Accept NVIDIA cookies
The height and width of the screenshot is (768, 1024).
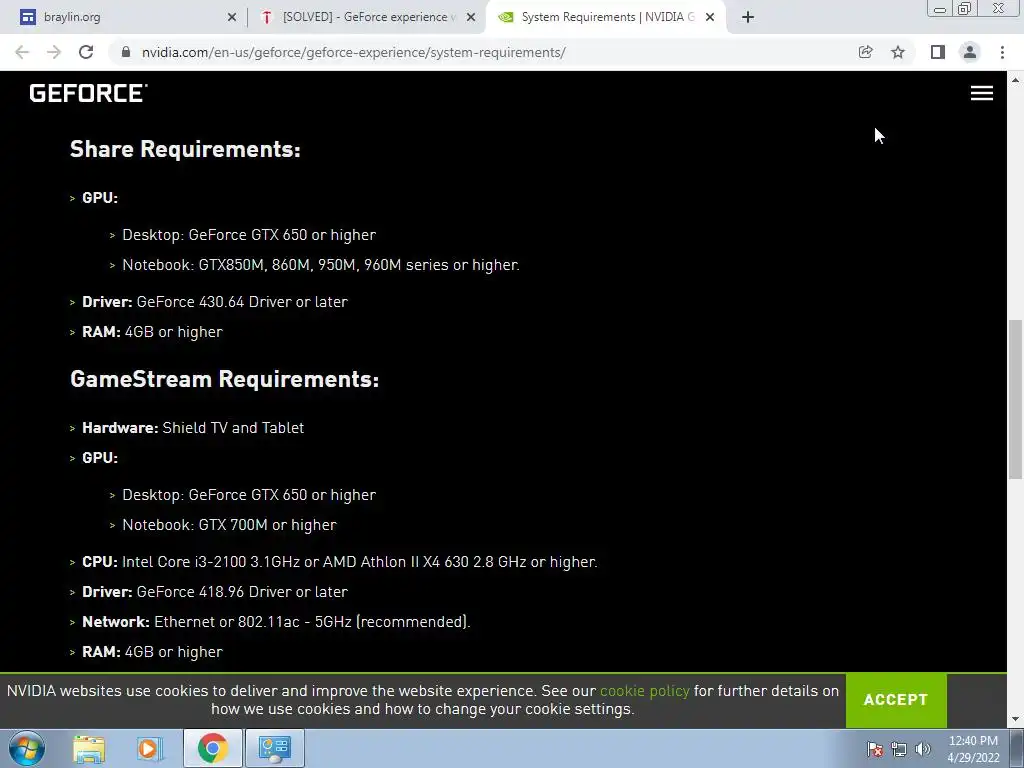[896, 699]
